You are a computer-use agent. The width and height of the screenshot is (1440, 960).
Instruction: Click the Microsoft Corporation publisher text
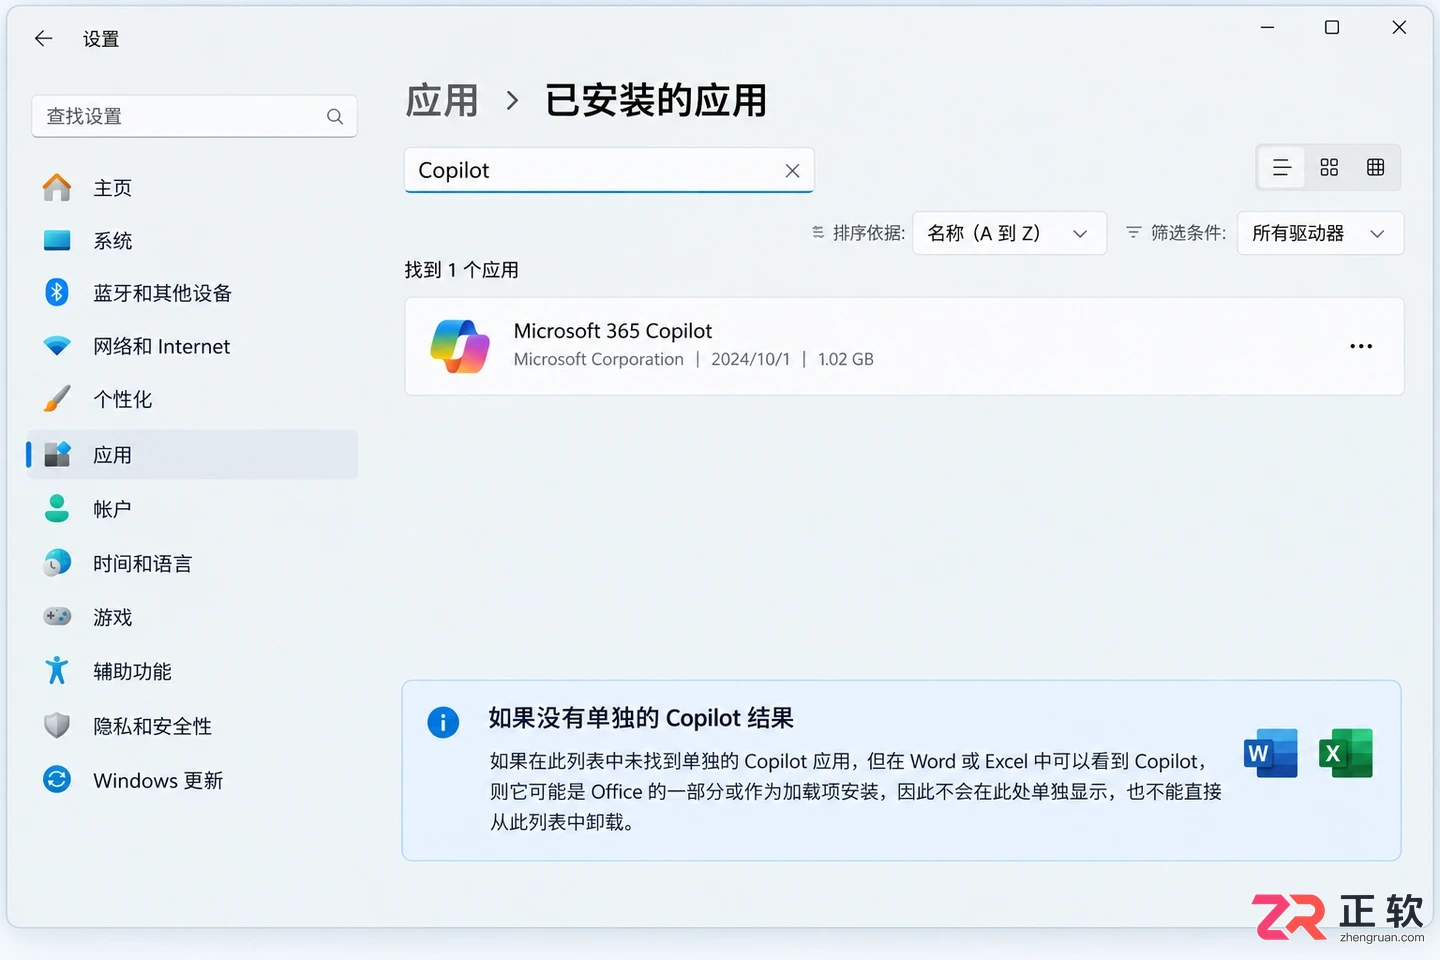coord(599,359)
